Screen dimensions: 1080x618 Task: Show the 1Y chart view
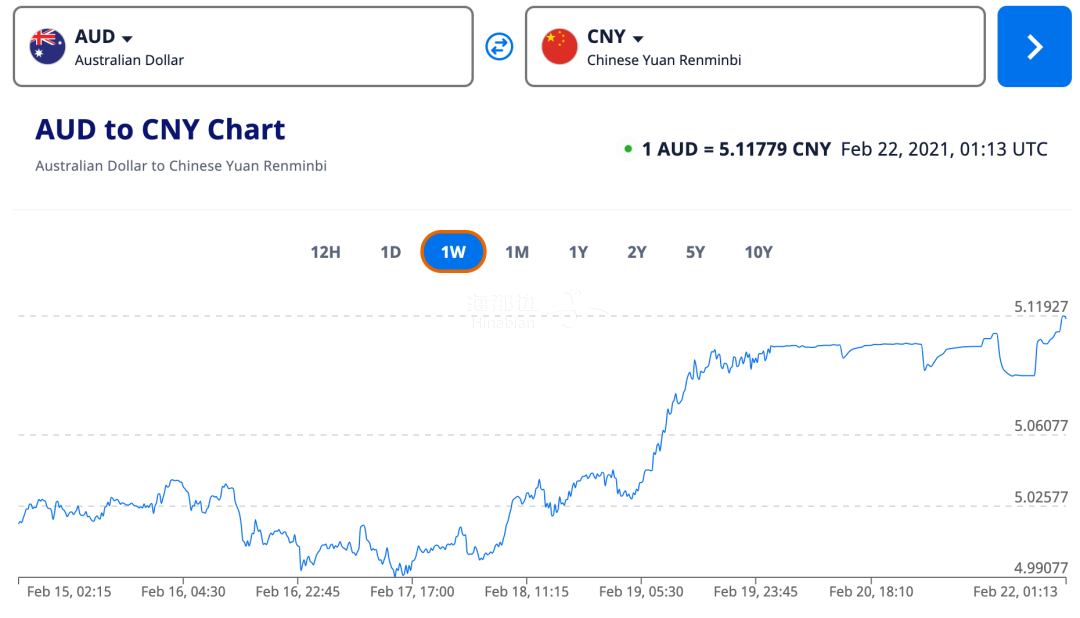[578, 252]
